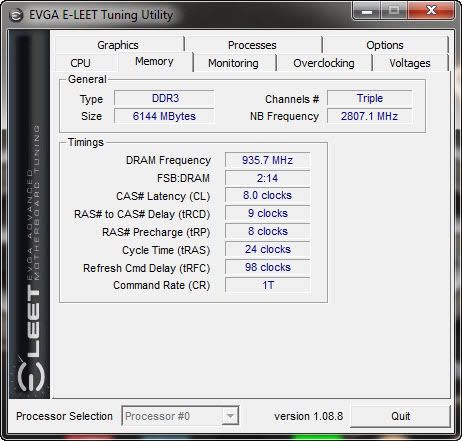Open the Processes tab

pyautogui.click(x=252, y=45)
